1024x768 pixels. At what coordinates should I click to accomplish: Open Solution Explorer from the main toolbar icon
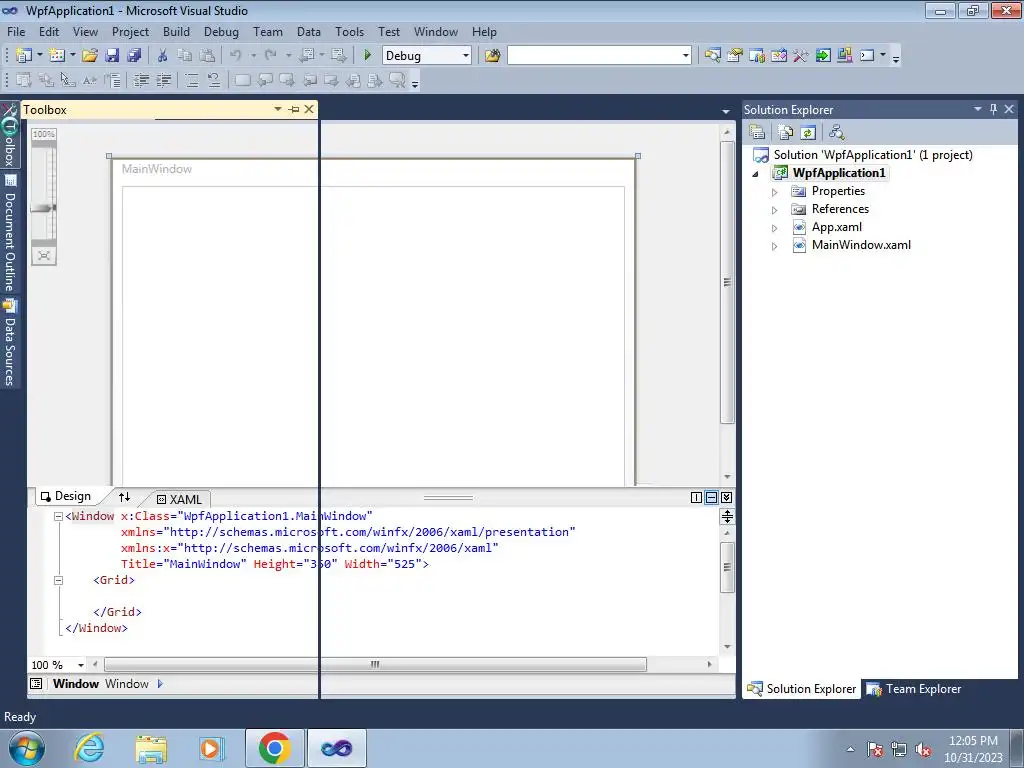pos(712,56)
